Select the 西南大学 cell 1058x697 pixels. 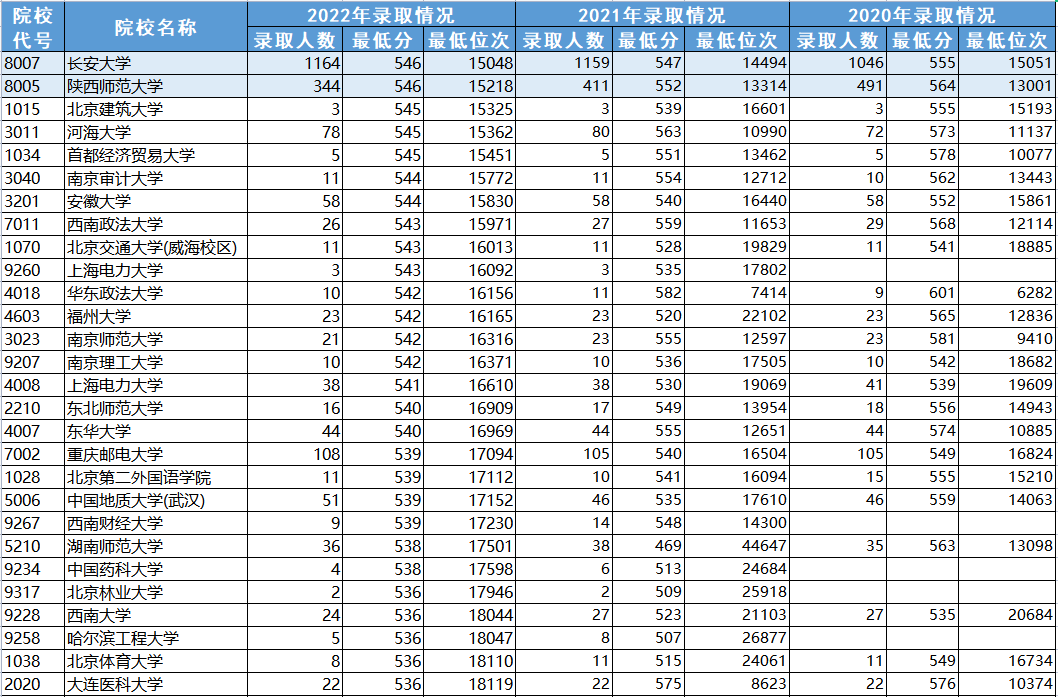156,615
